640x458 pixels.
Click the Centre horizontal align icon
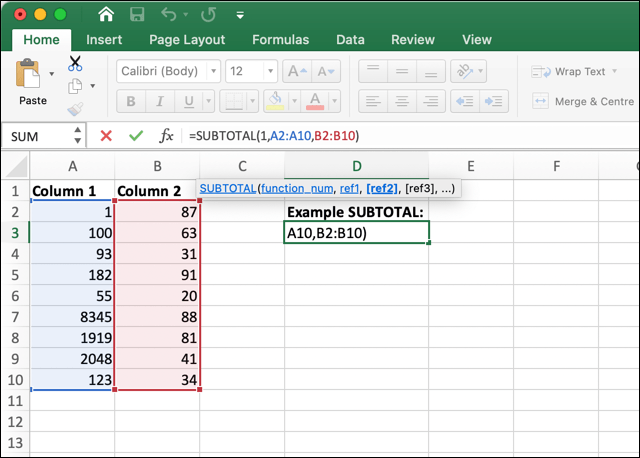click(402, 101)
